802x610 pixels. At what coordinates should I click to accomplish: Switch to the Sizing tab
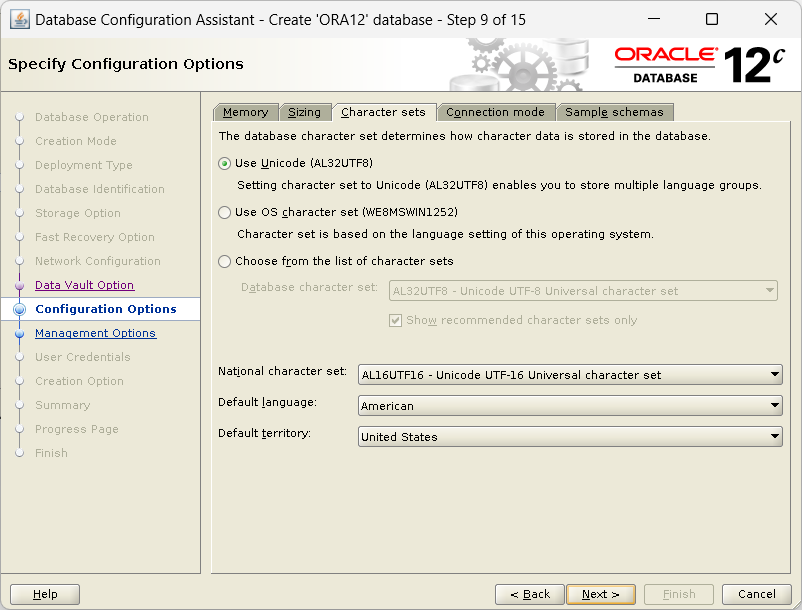point(304,112)
